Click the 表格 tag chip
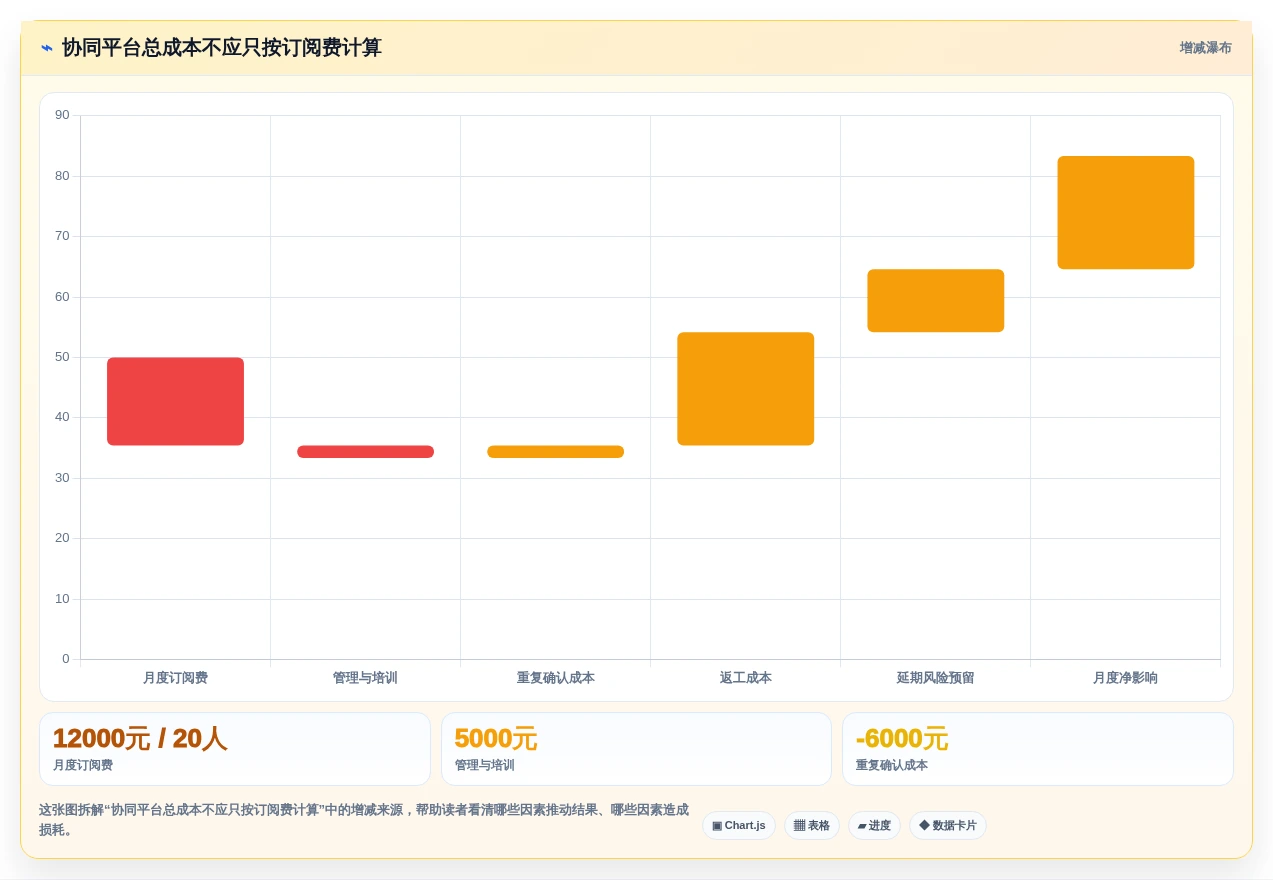The width and height of the screenshot is (1273, 880). tap(811, 825)
